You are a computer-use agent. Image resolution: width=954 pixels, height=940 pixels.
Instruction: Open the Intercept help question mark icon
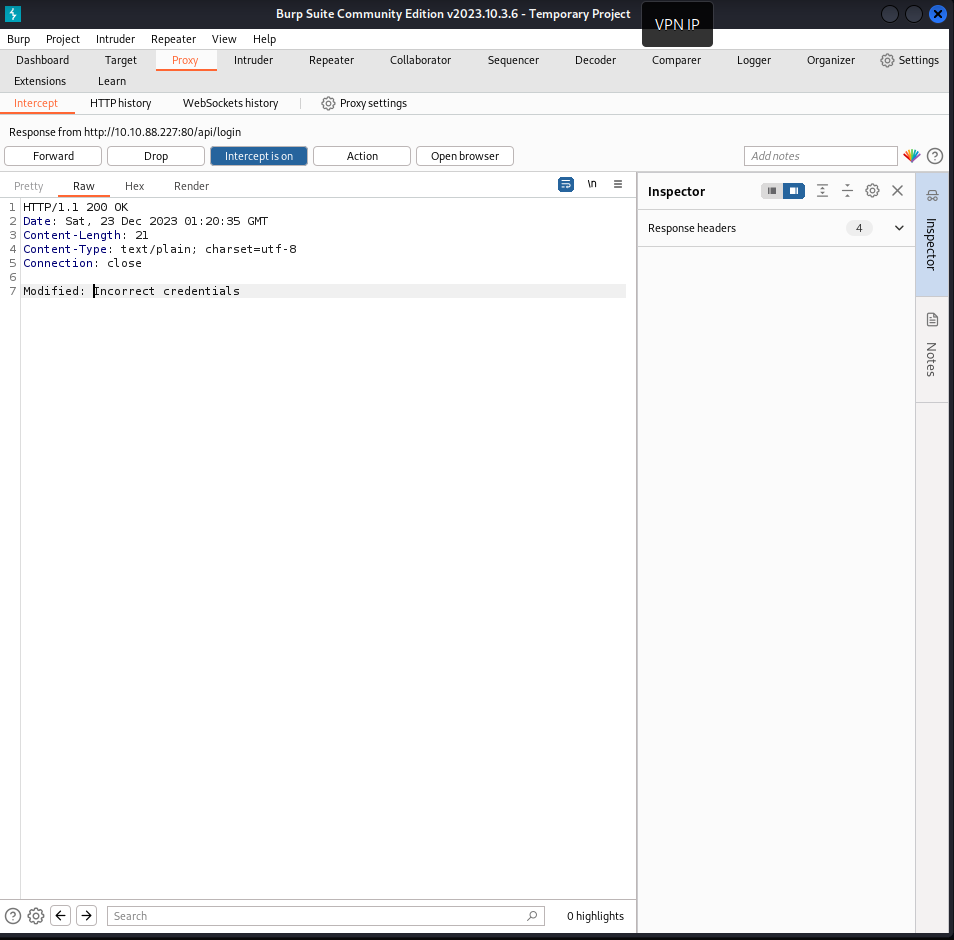[935, 156]
